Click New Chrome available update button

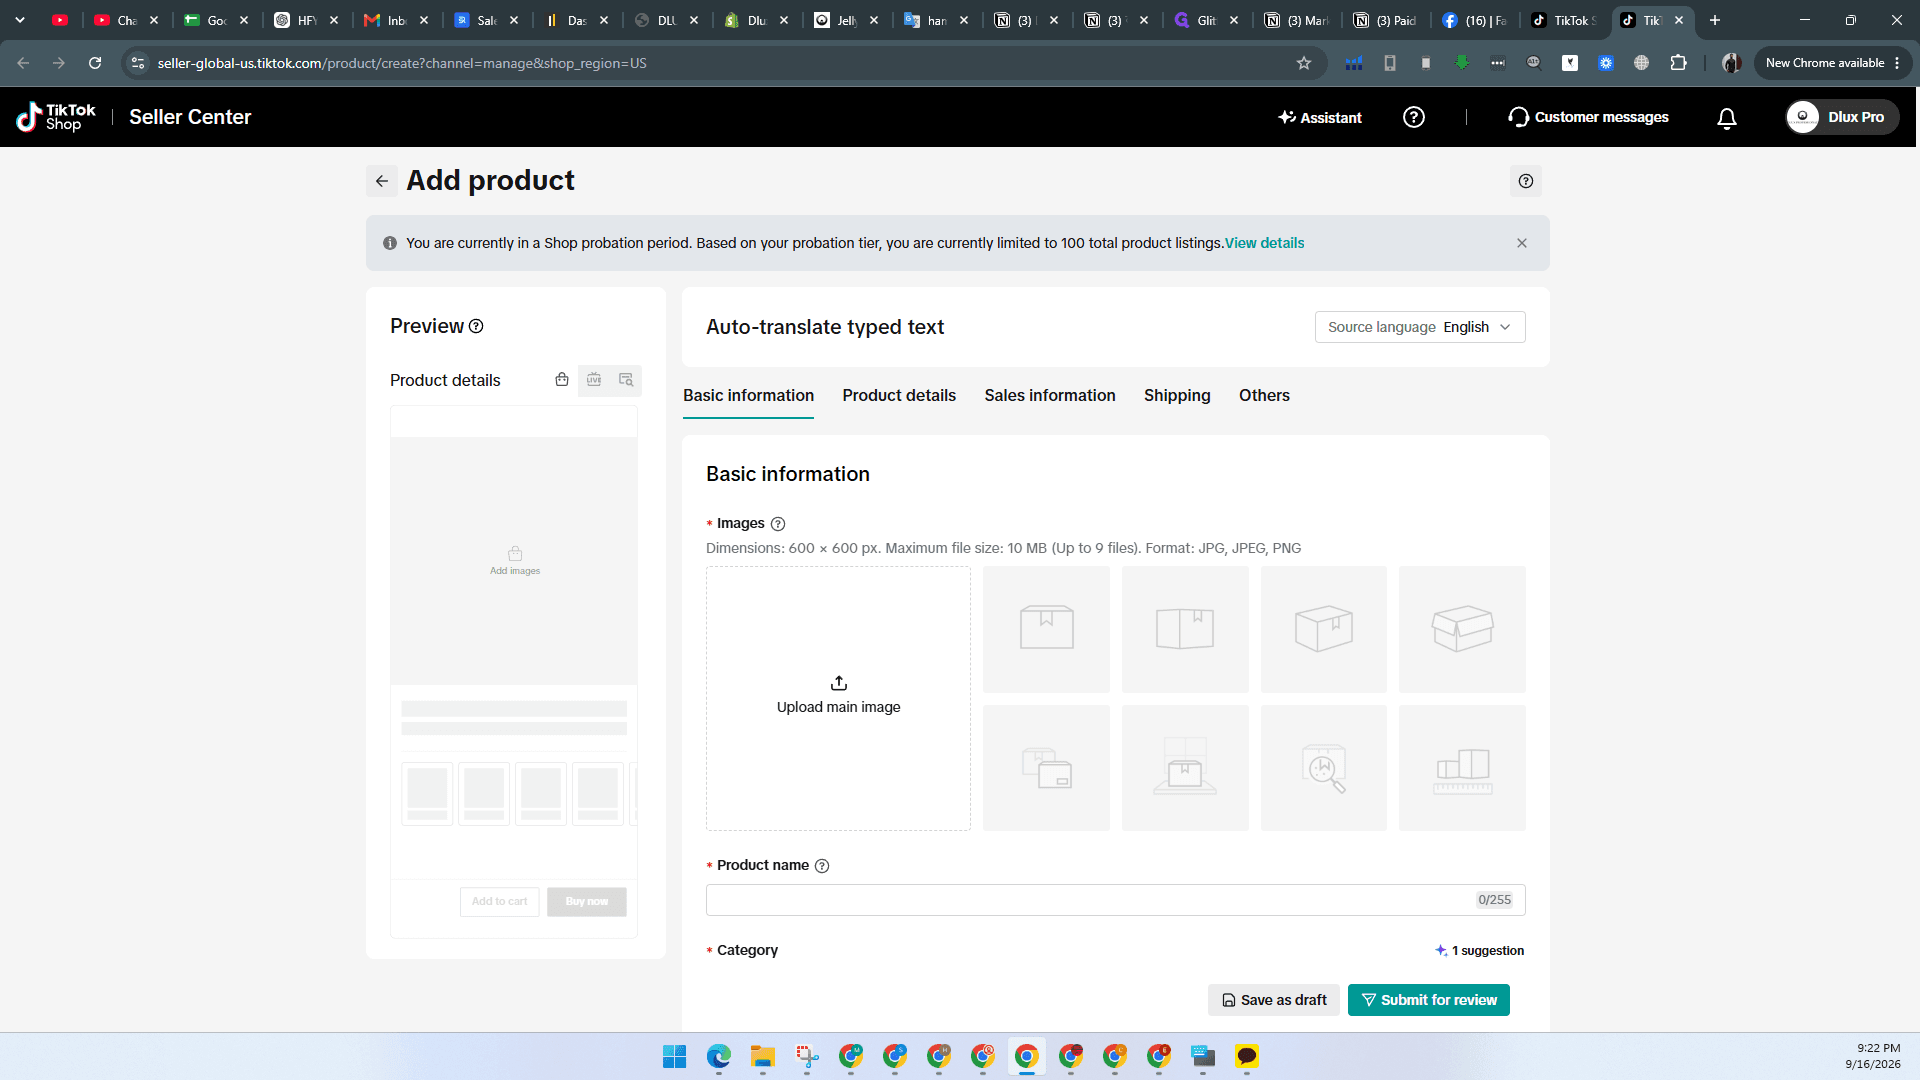(x=1833, y=63)
